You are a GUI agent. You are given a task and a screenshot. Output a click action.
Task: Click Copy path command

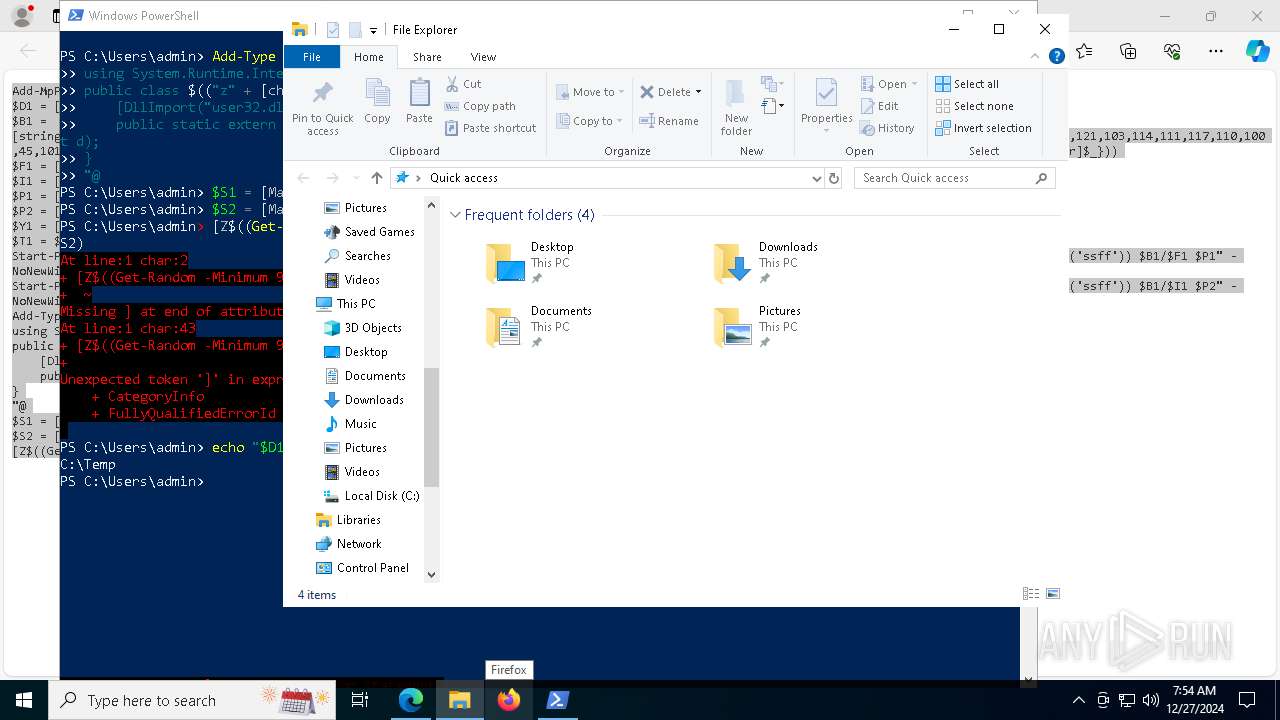point(480,106)
